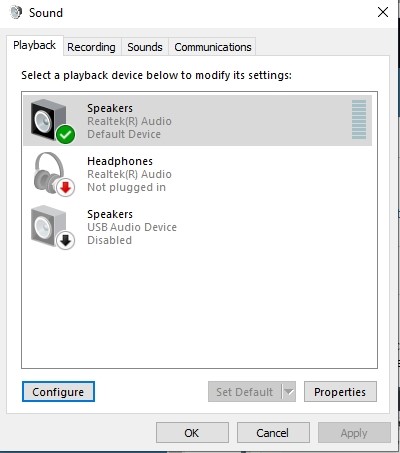This screenshot has height=453, width=400.
Task: Click the black disabled arrow badge
Action: tap(65, 240)
